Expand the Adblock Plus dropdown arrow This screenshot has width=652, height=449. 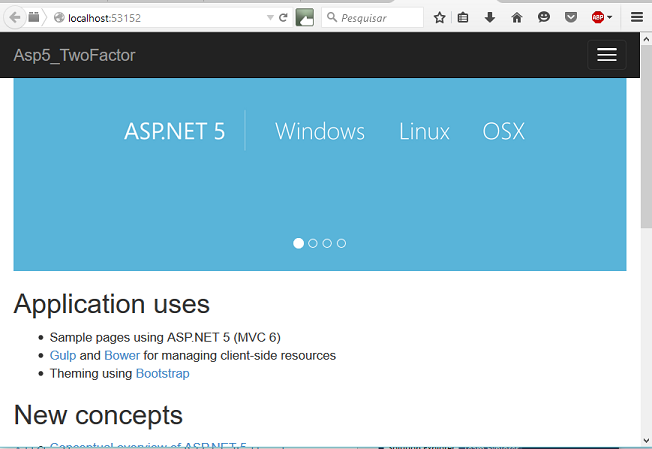pos(610,17)
